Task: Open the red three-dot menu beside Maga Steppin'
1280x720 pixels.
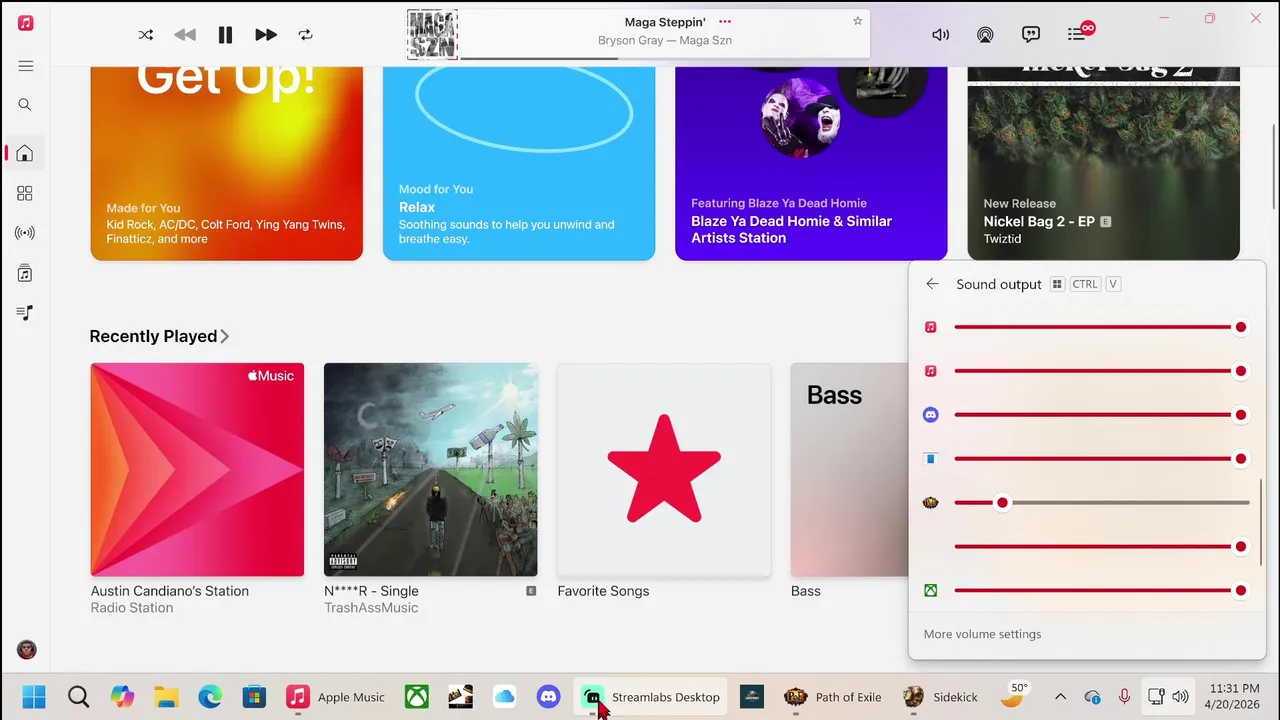Action: (x=725, y=21)
